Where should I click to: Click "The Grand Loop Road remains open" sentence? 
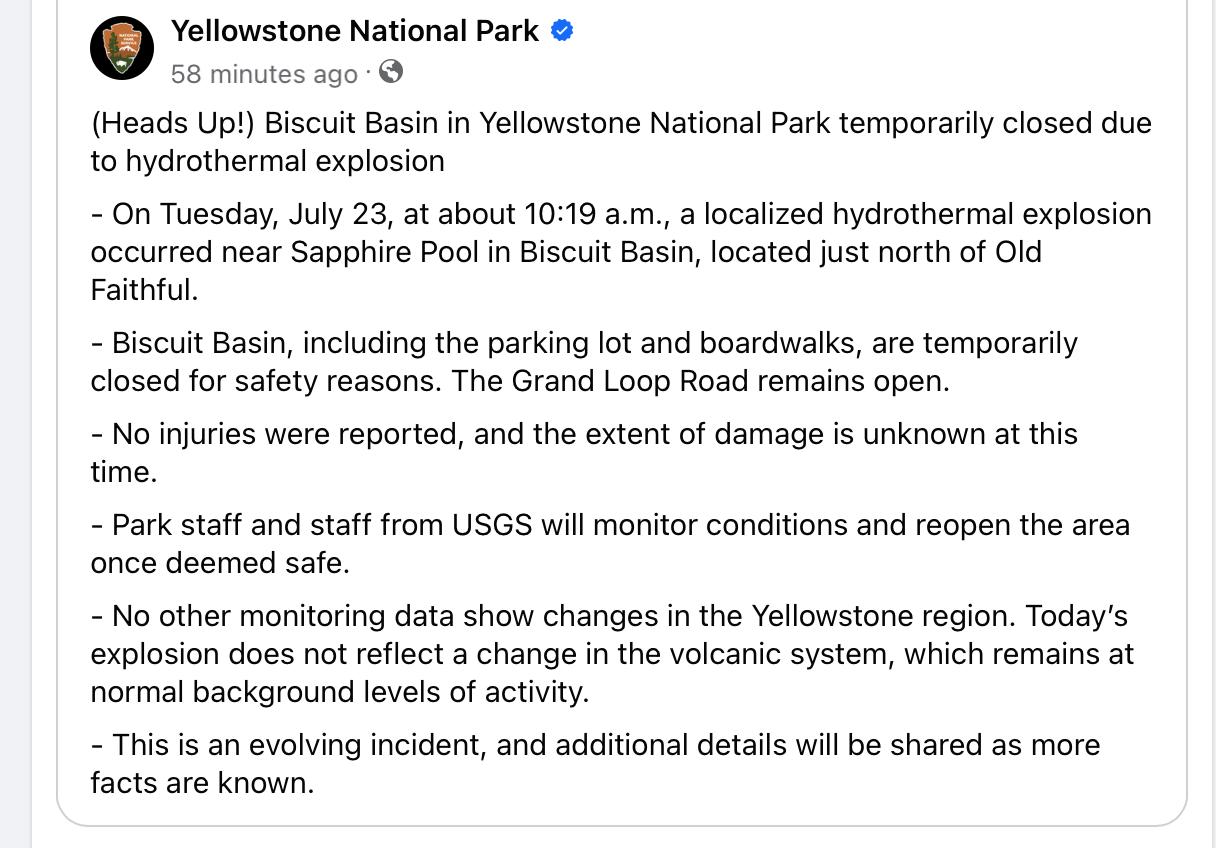coord(730,381)
